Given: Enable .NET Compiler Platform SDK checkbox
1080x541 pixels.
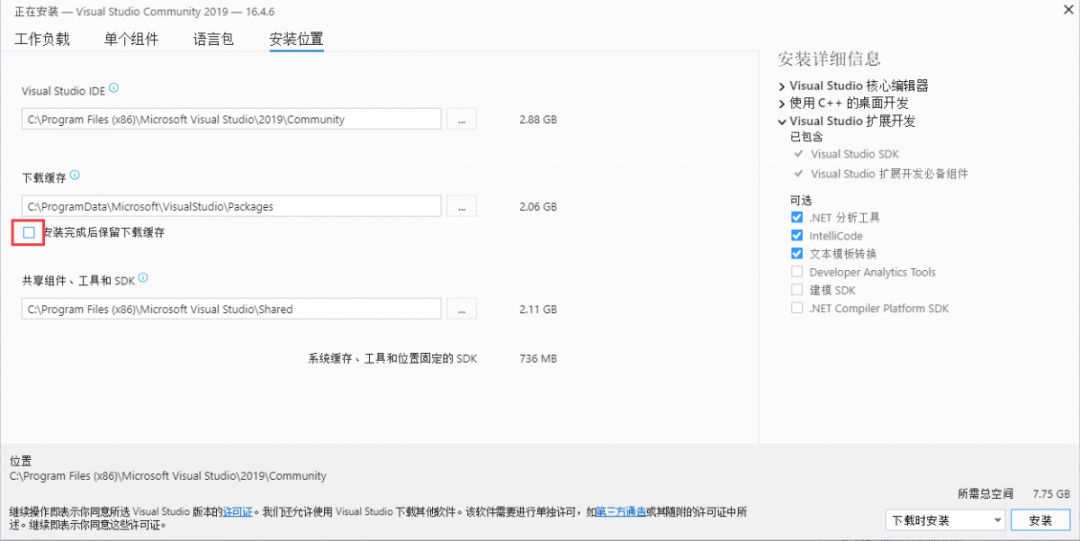Looking at the screenshot, I should click(x=797, y=307).
